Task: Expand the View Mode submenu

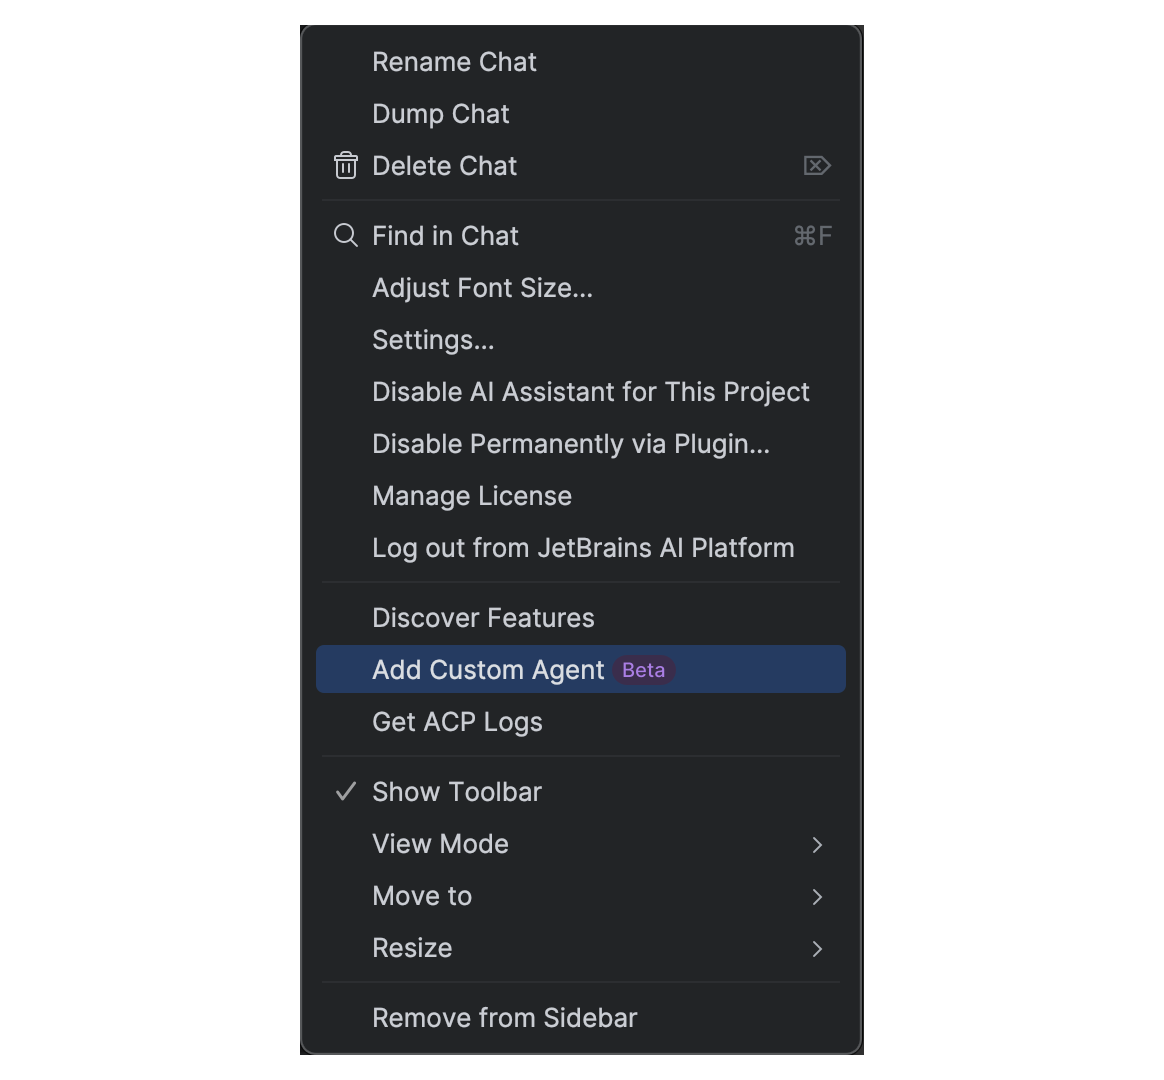Action: [440, 844]
